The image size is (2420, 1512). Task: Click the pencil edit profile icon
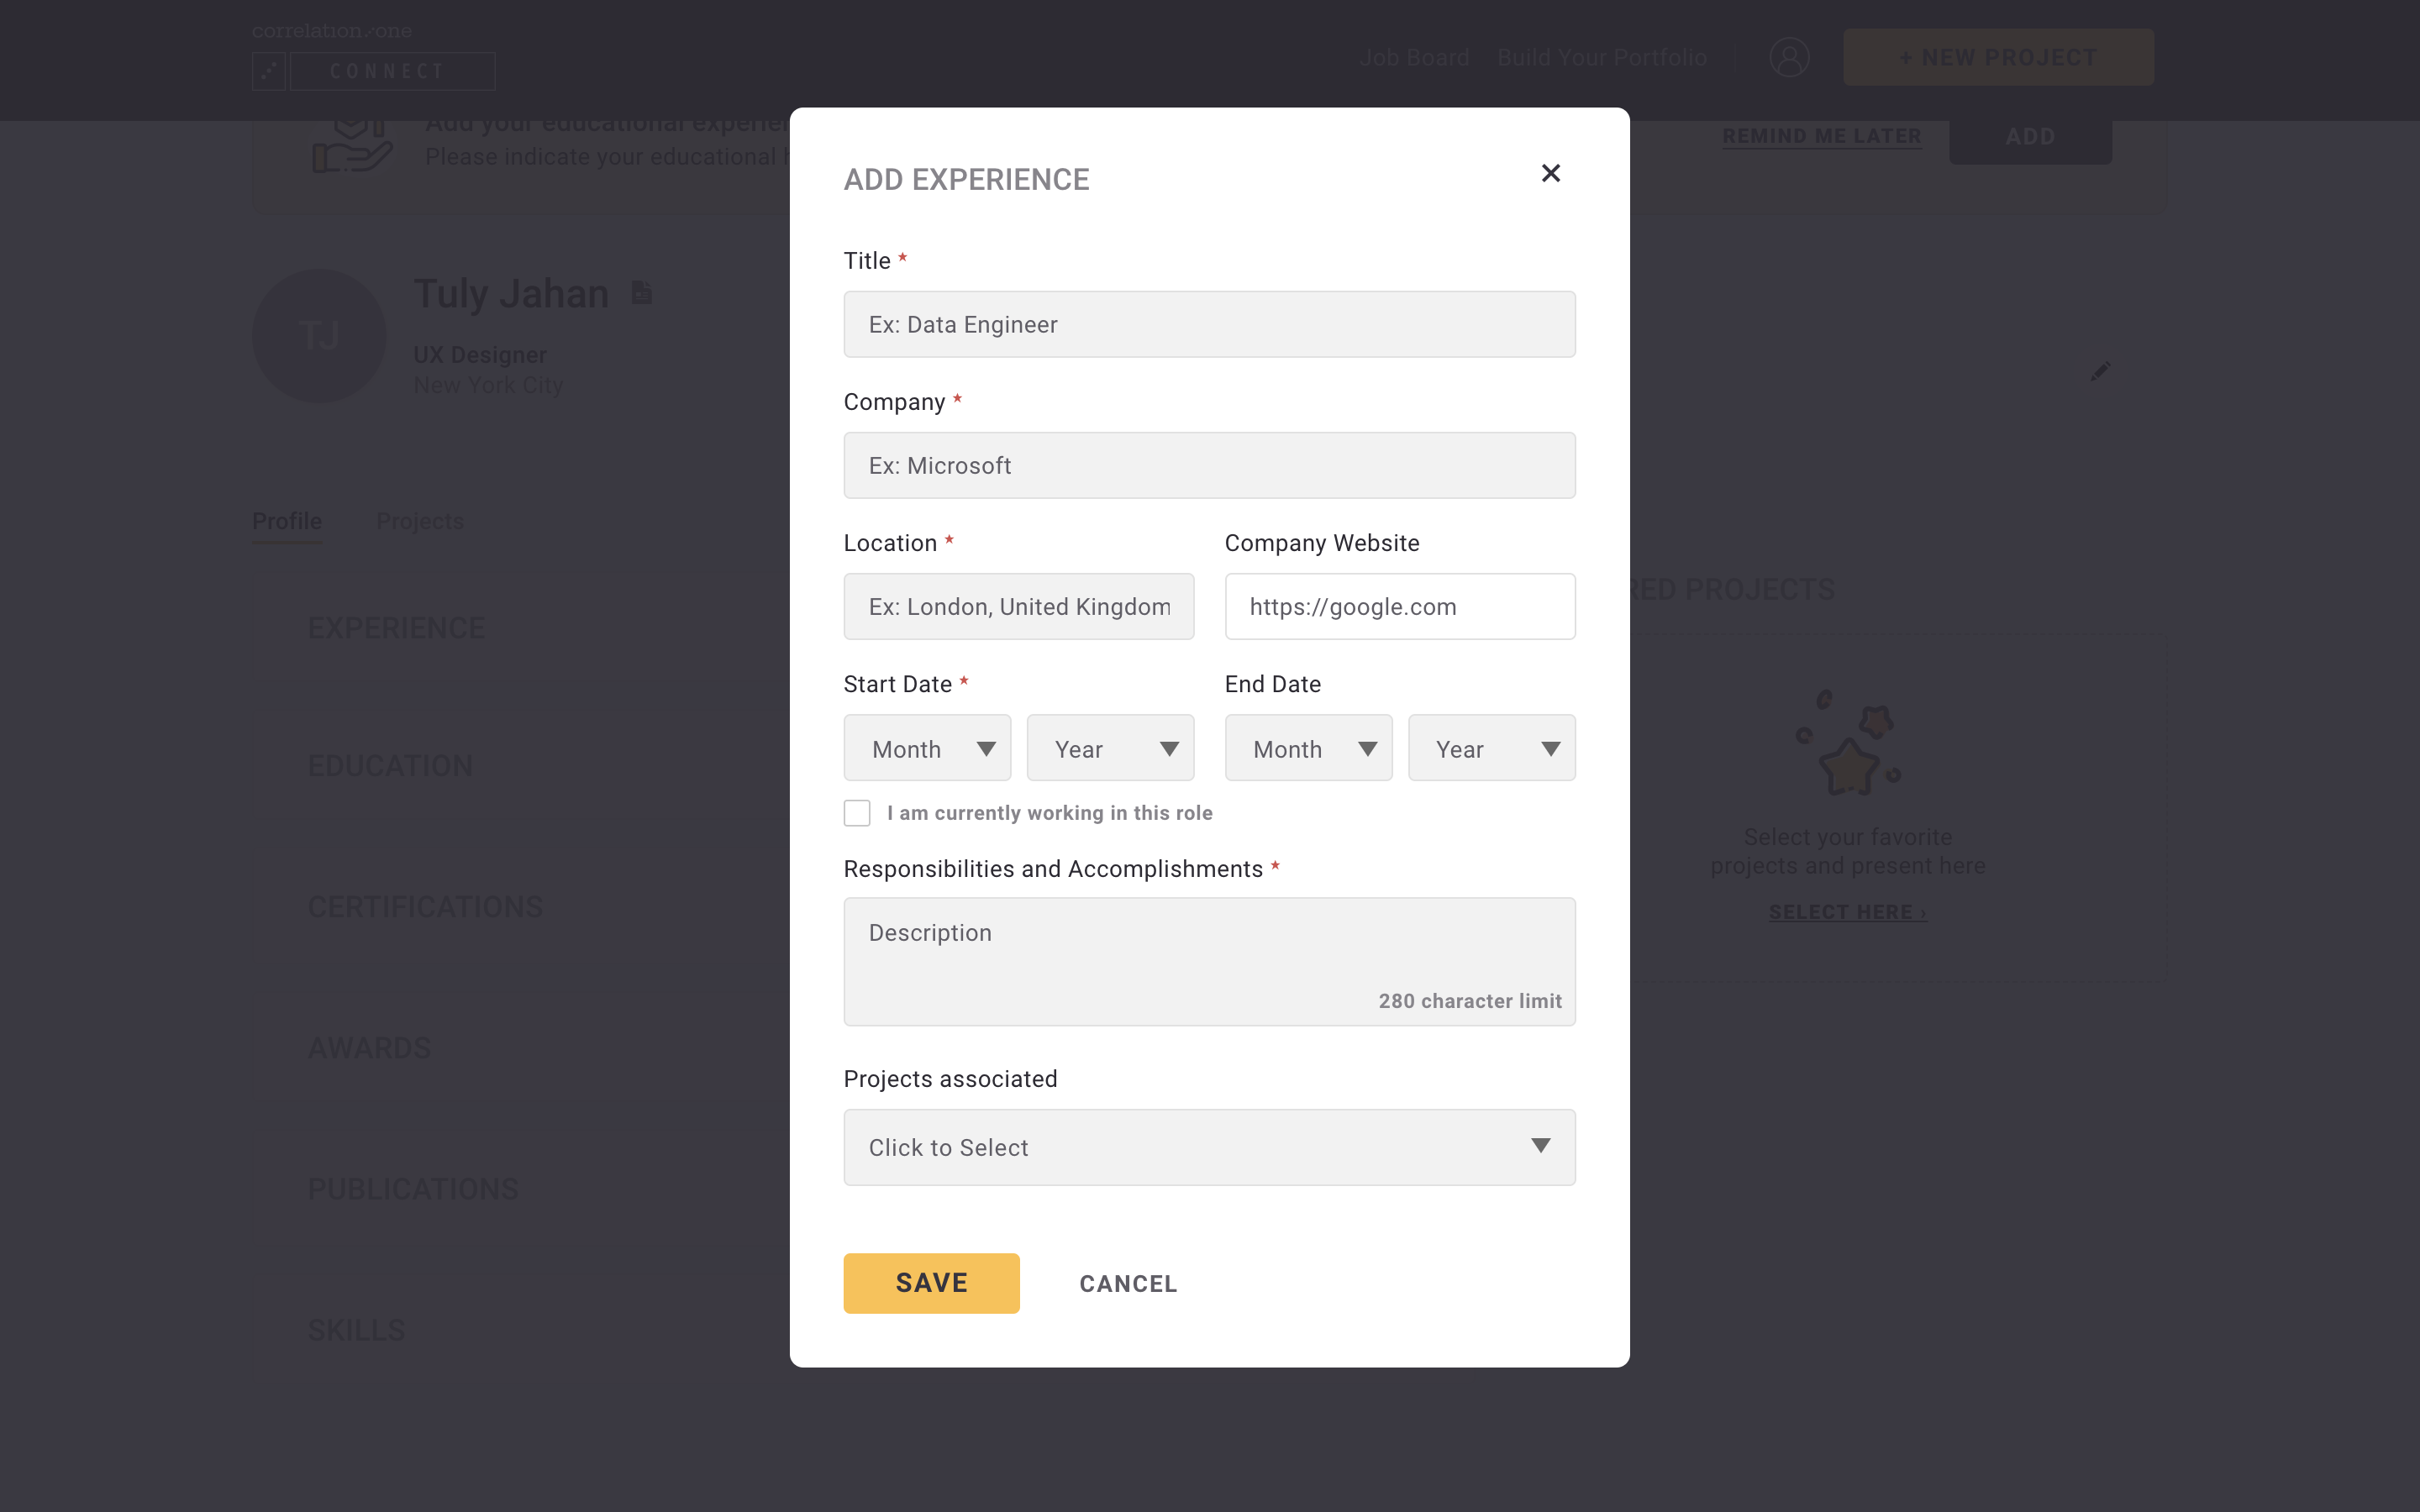click(x=2100, y=372)
